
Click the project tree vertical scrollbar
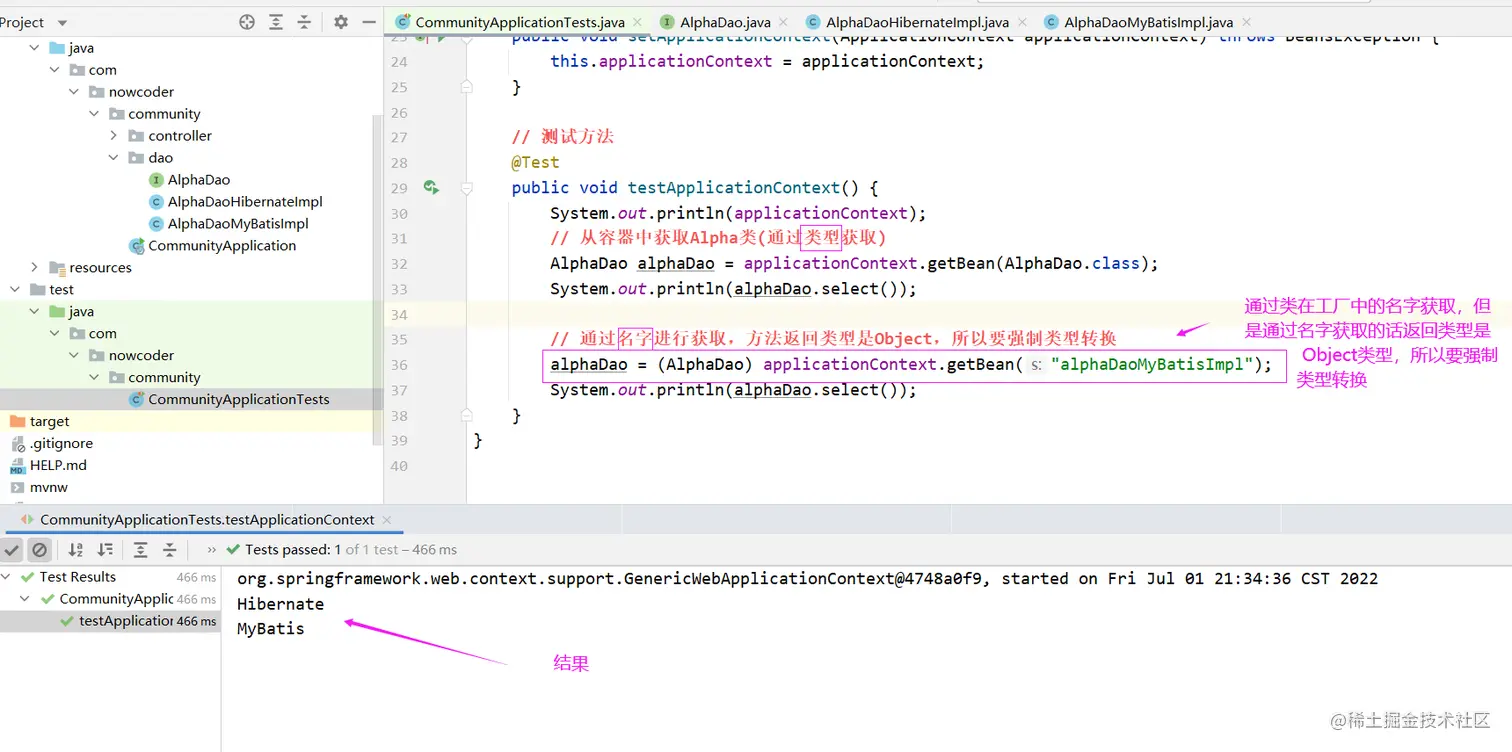tap(378, 280)
